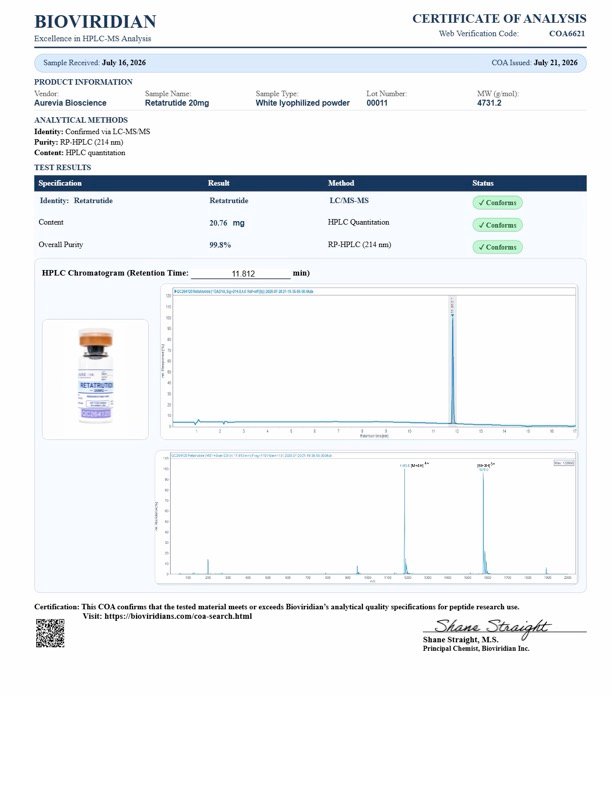Open the bioviridians.com coa-search link
The height and width of the screenshot is (792, 612).
pyautogui.click(x=178, y=616)
